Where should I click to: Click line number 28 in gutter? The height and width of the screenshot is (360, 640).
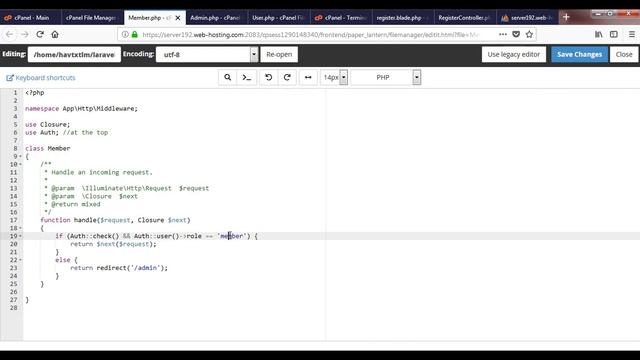13,308
